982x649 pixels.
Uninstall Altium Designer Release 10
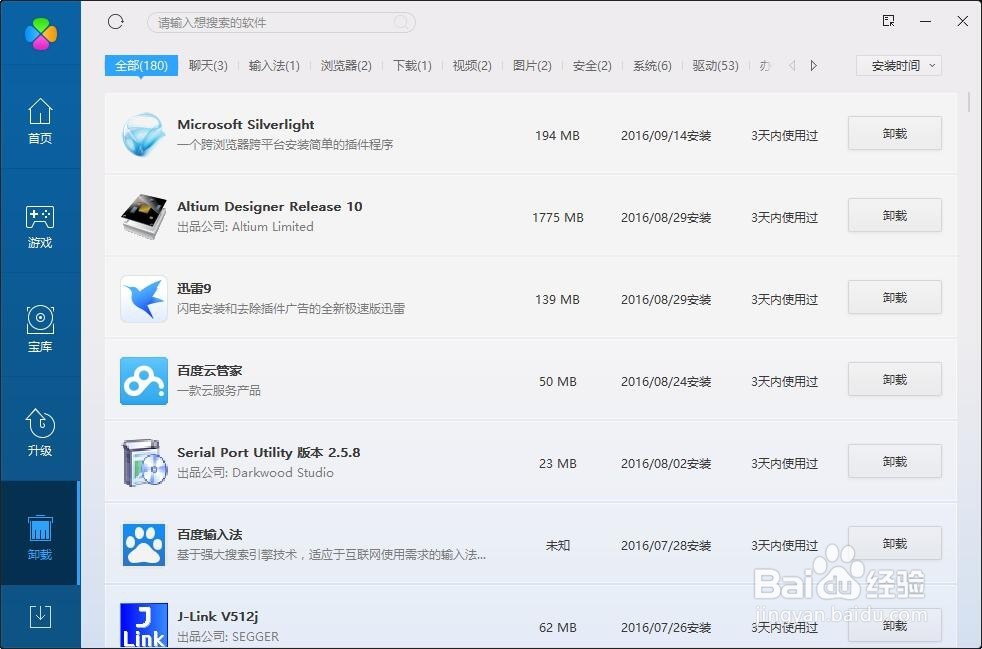[x=894, y=215]
